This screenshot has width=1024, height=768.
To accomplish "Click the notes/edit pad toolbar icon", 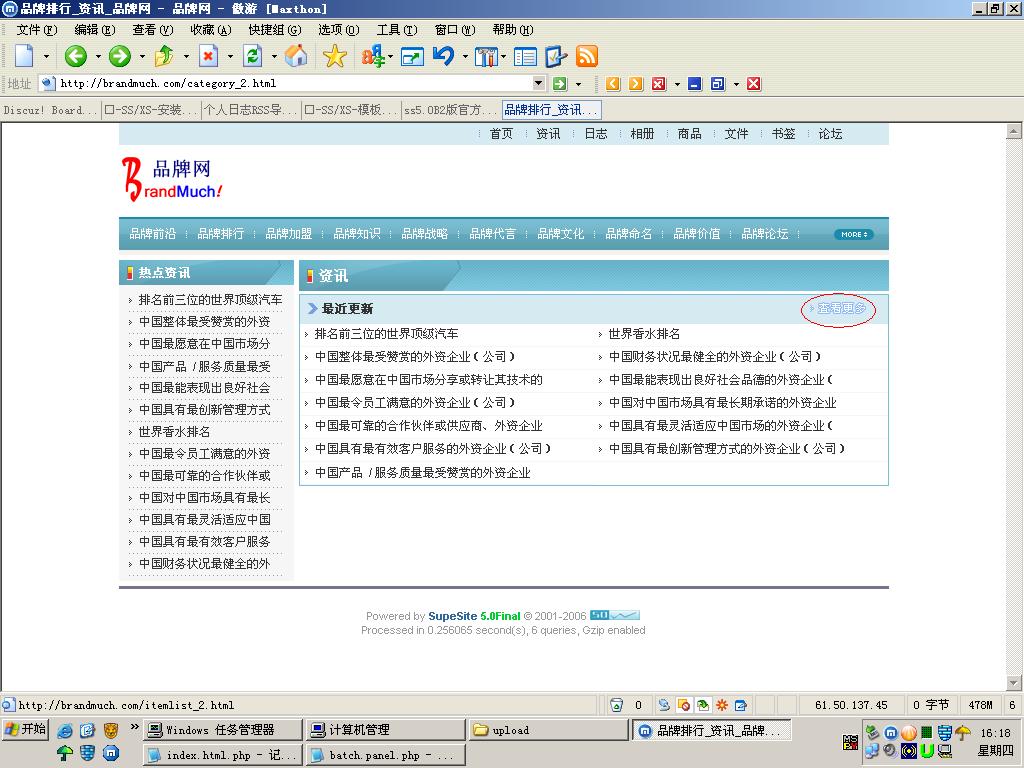I will (556, 57).
